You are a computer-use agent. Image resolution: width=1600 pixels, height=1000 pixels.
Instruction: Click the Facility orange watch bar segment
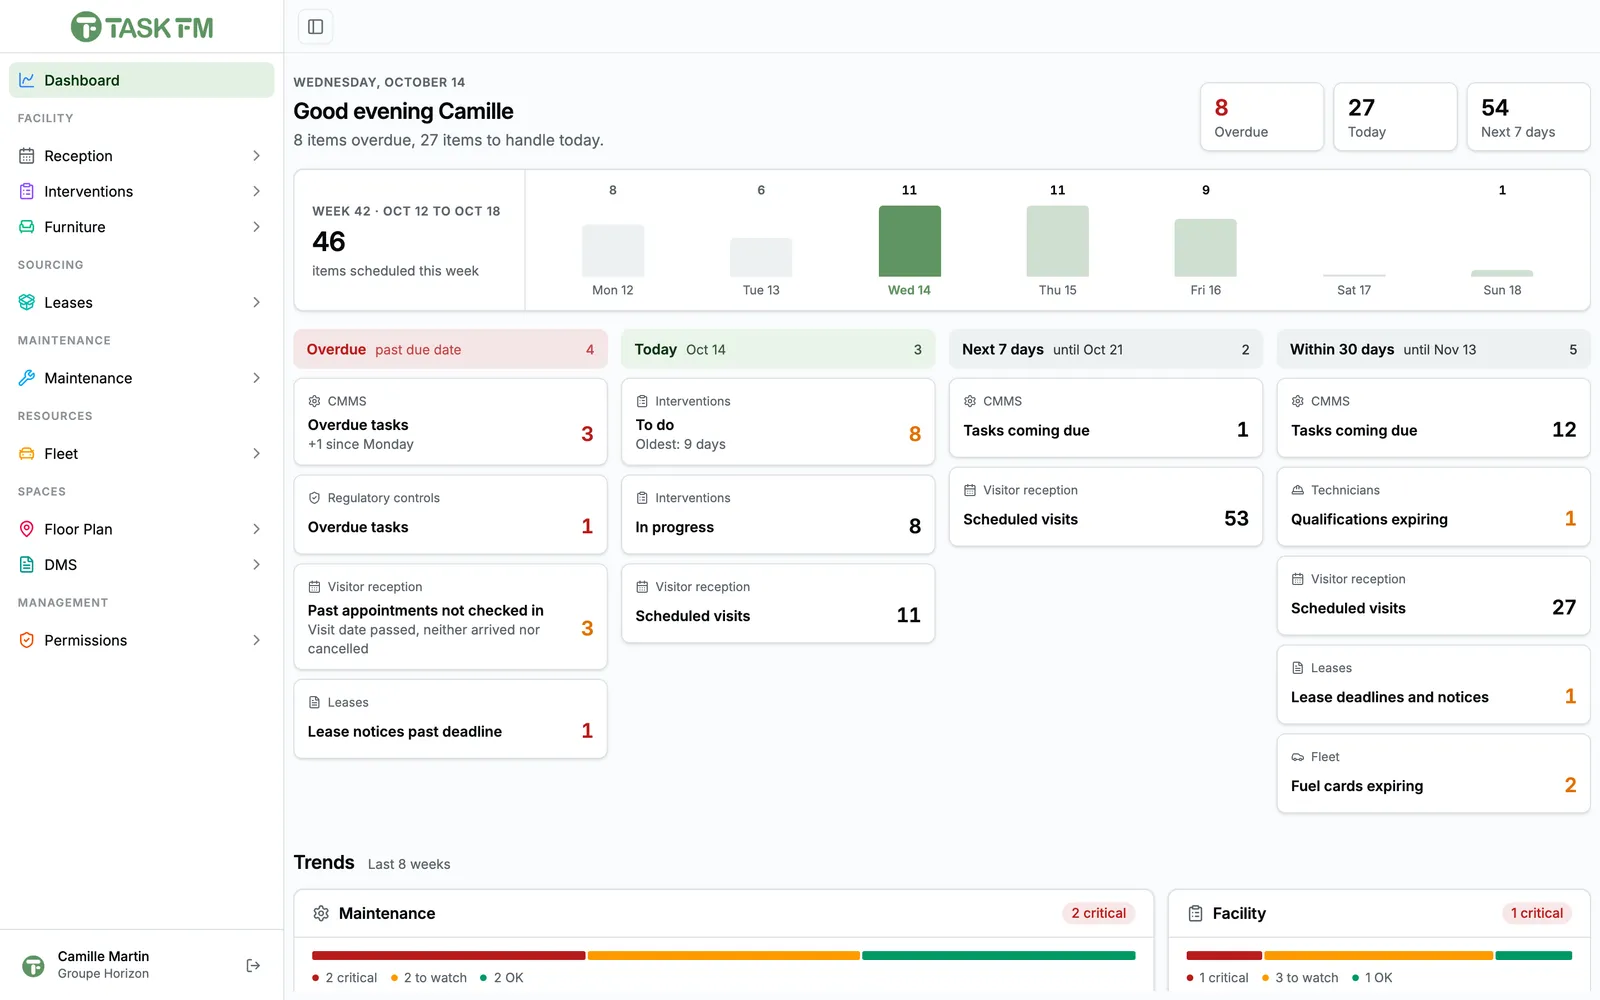pyautogui.click(x=1379, y=956)
